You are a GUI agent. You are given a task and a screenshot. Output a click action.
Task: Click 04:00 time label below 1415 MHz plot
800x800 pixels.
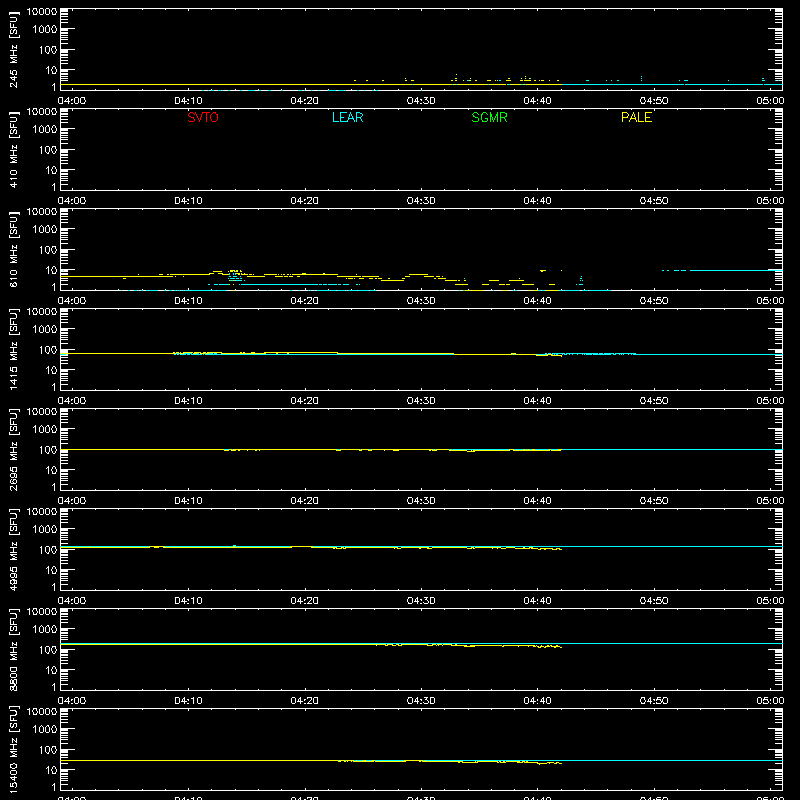pyautogui.click(x=71, y=401)
